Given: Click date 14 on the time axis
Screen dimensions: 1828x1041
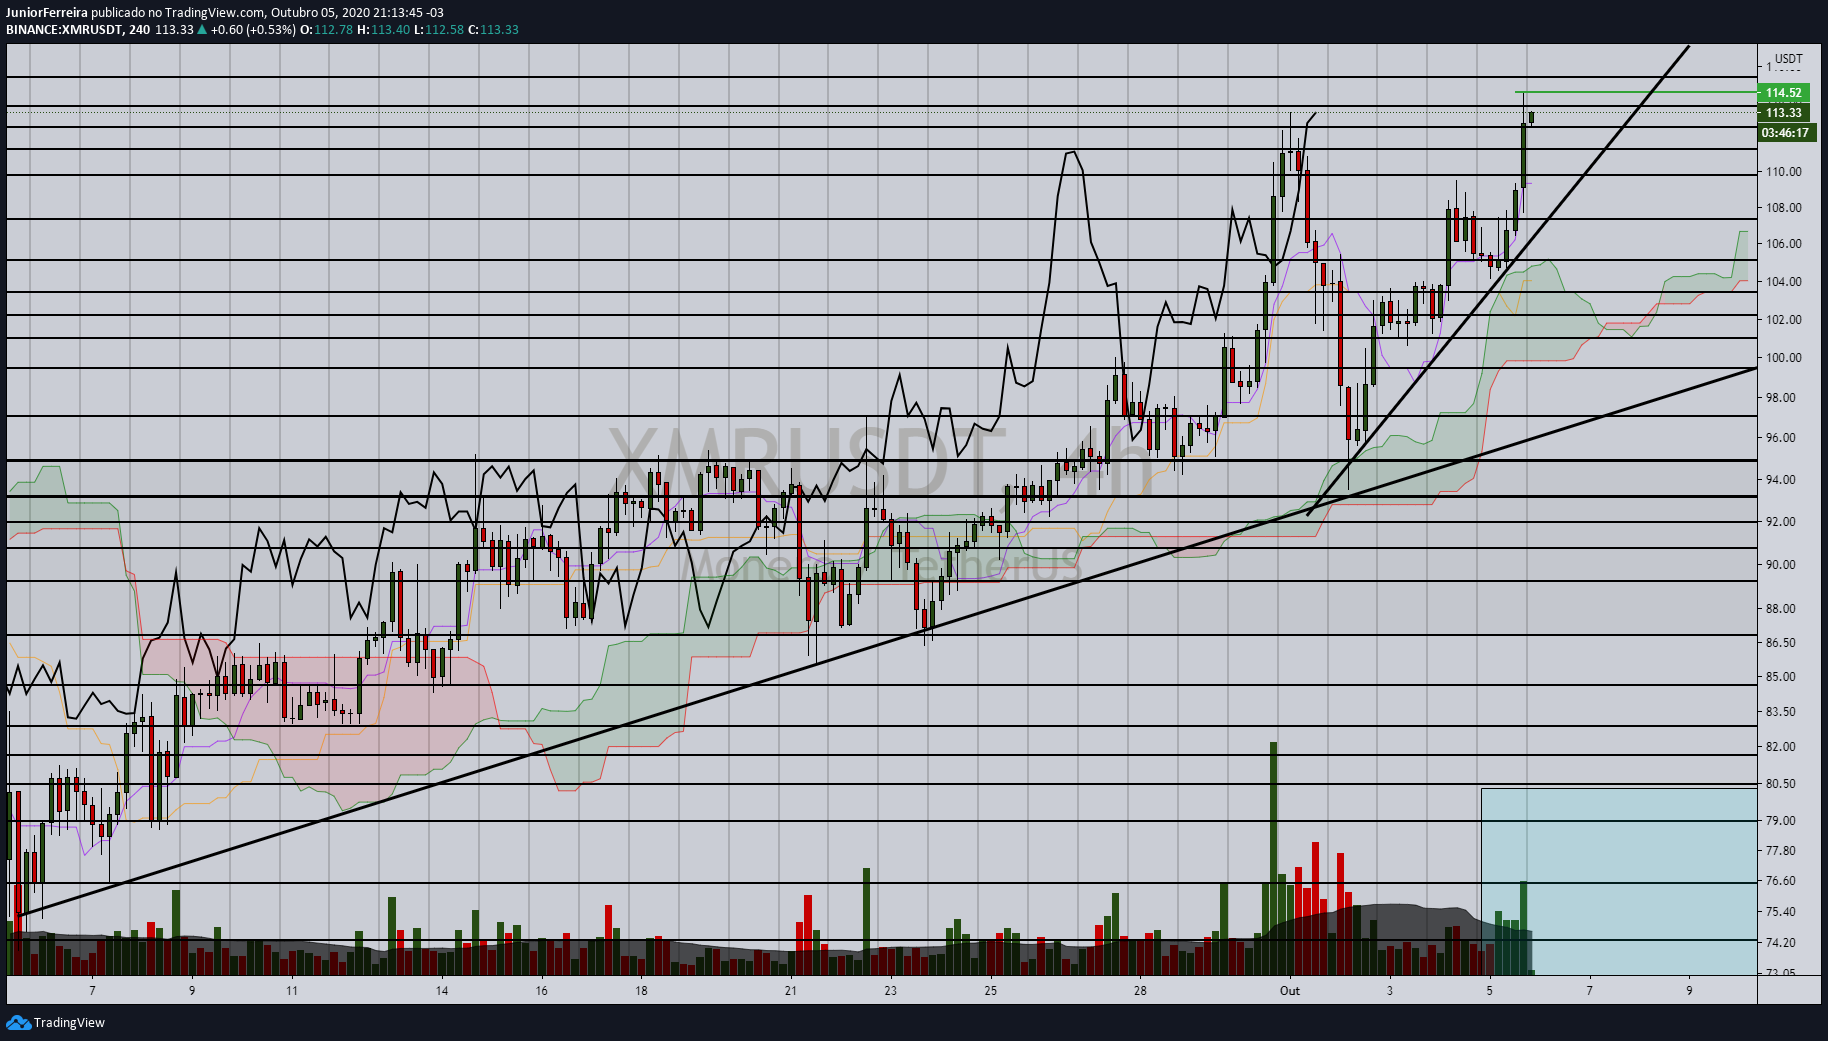Looking at the screenshot, I should (x=442, y=991).
